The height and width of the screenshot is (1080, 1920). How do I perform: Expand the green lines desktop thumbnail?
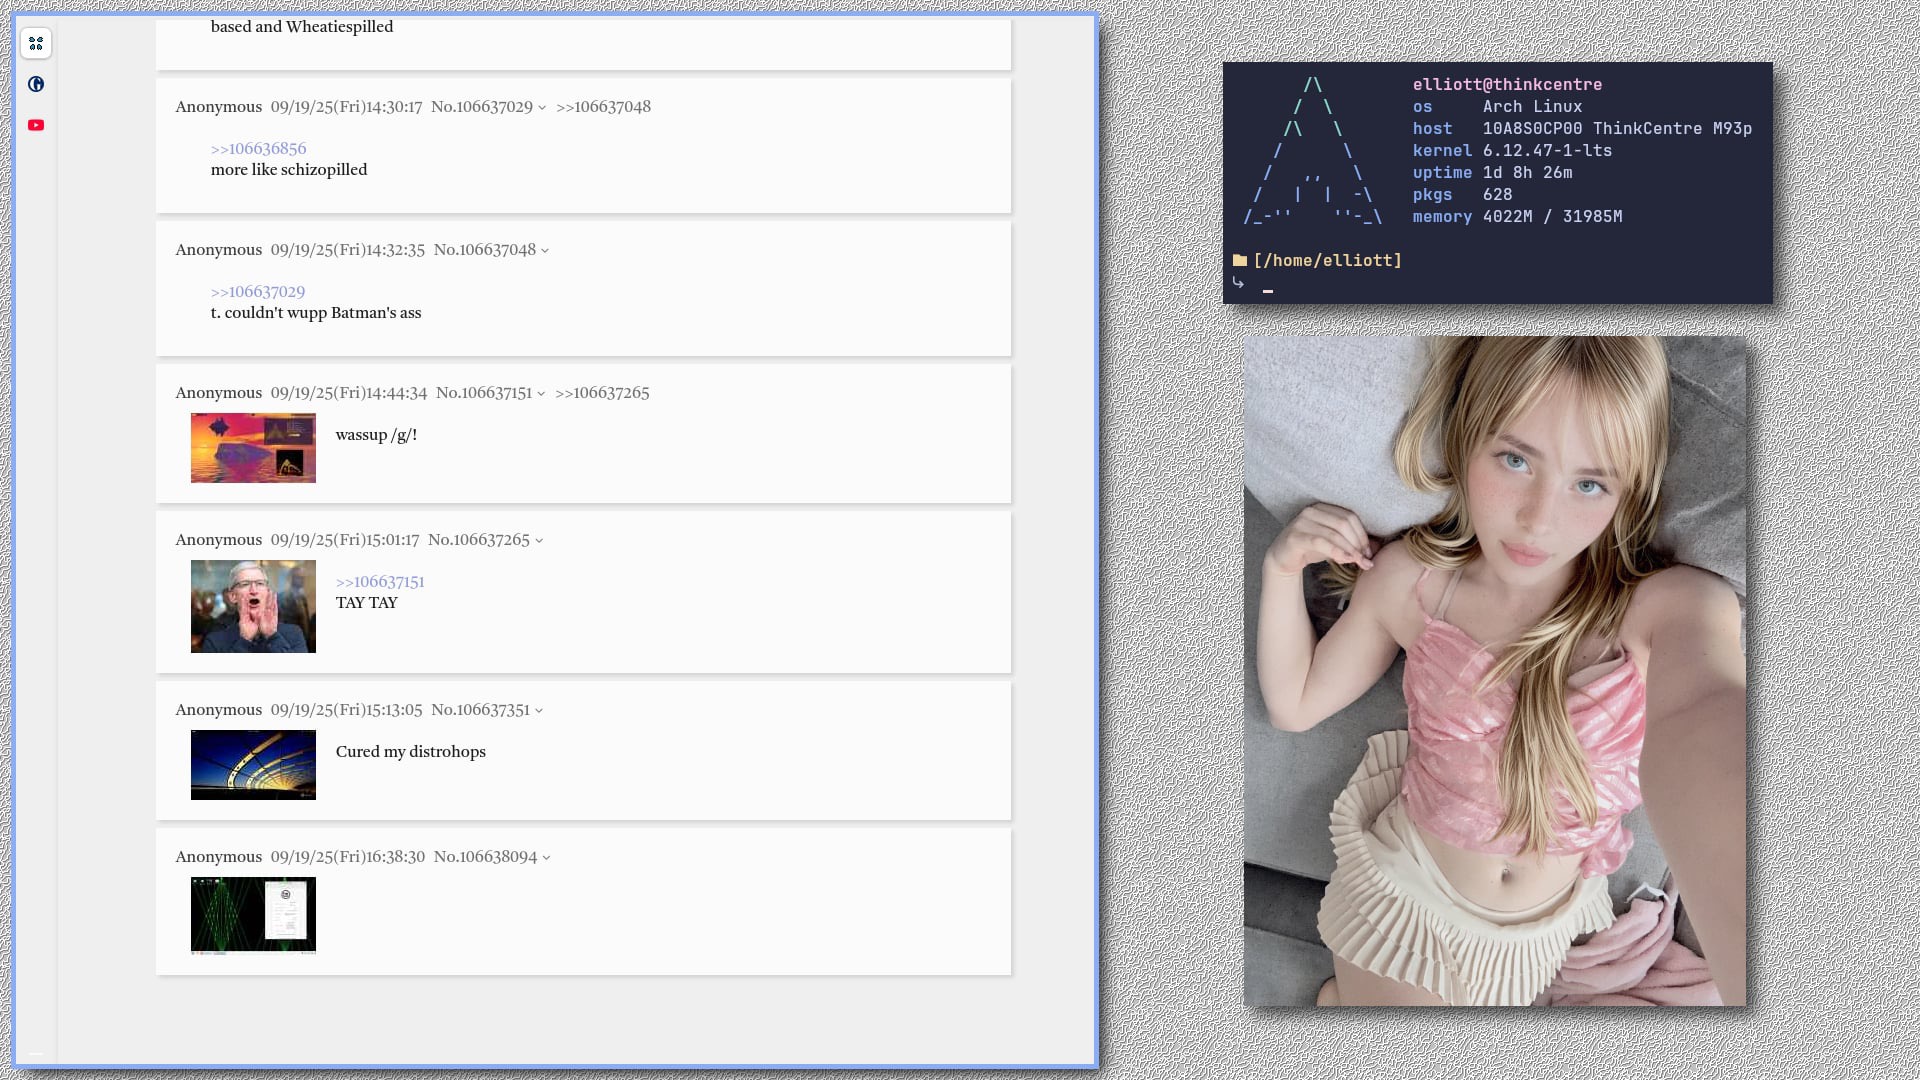tap(253, 915)
